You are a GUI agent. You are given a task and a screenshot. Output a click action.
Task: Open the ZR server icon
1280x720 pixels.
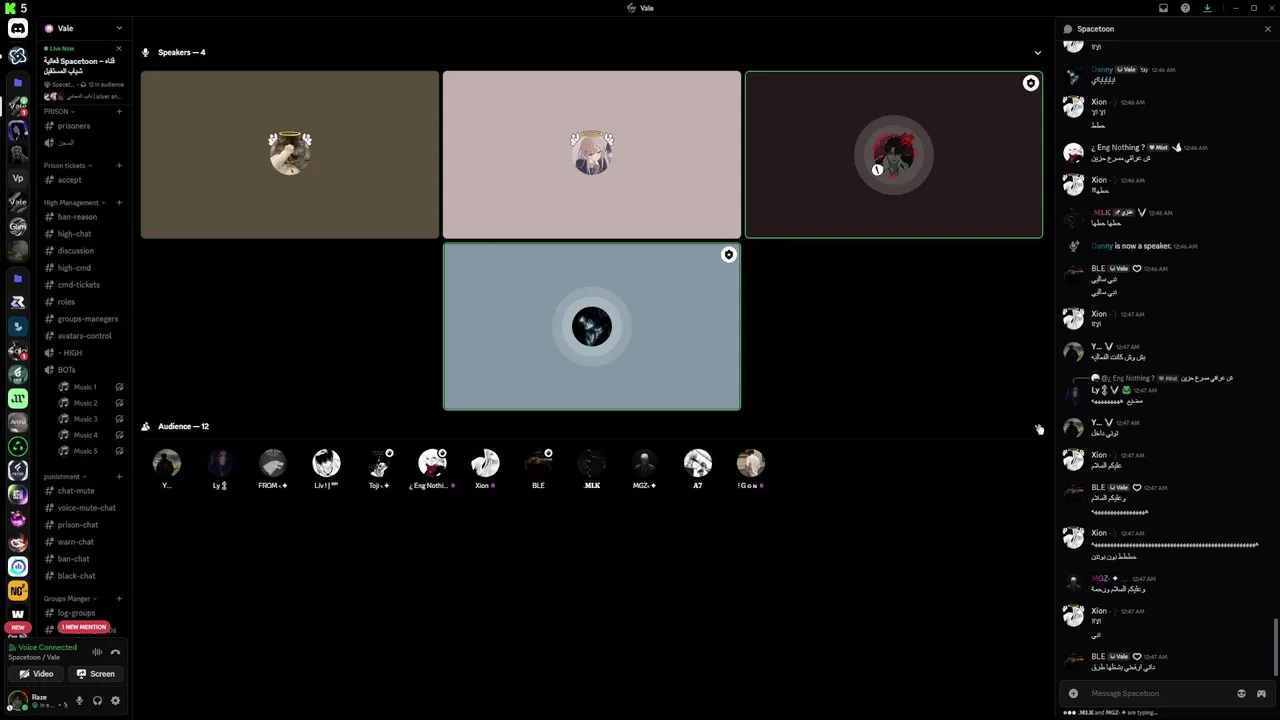[18, 302]
